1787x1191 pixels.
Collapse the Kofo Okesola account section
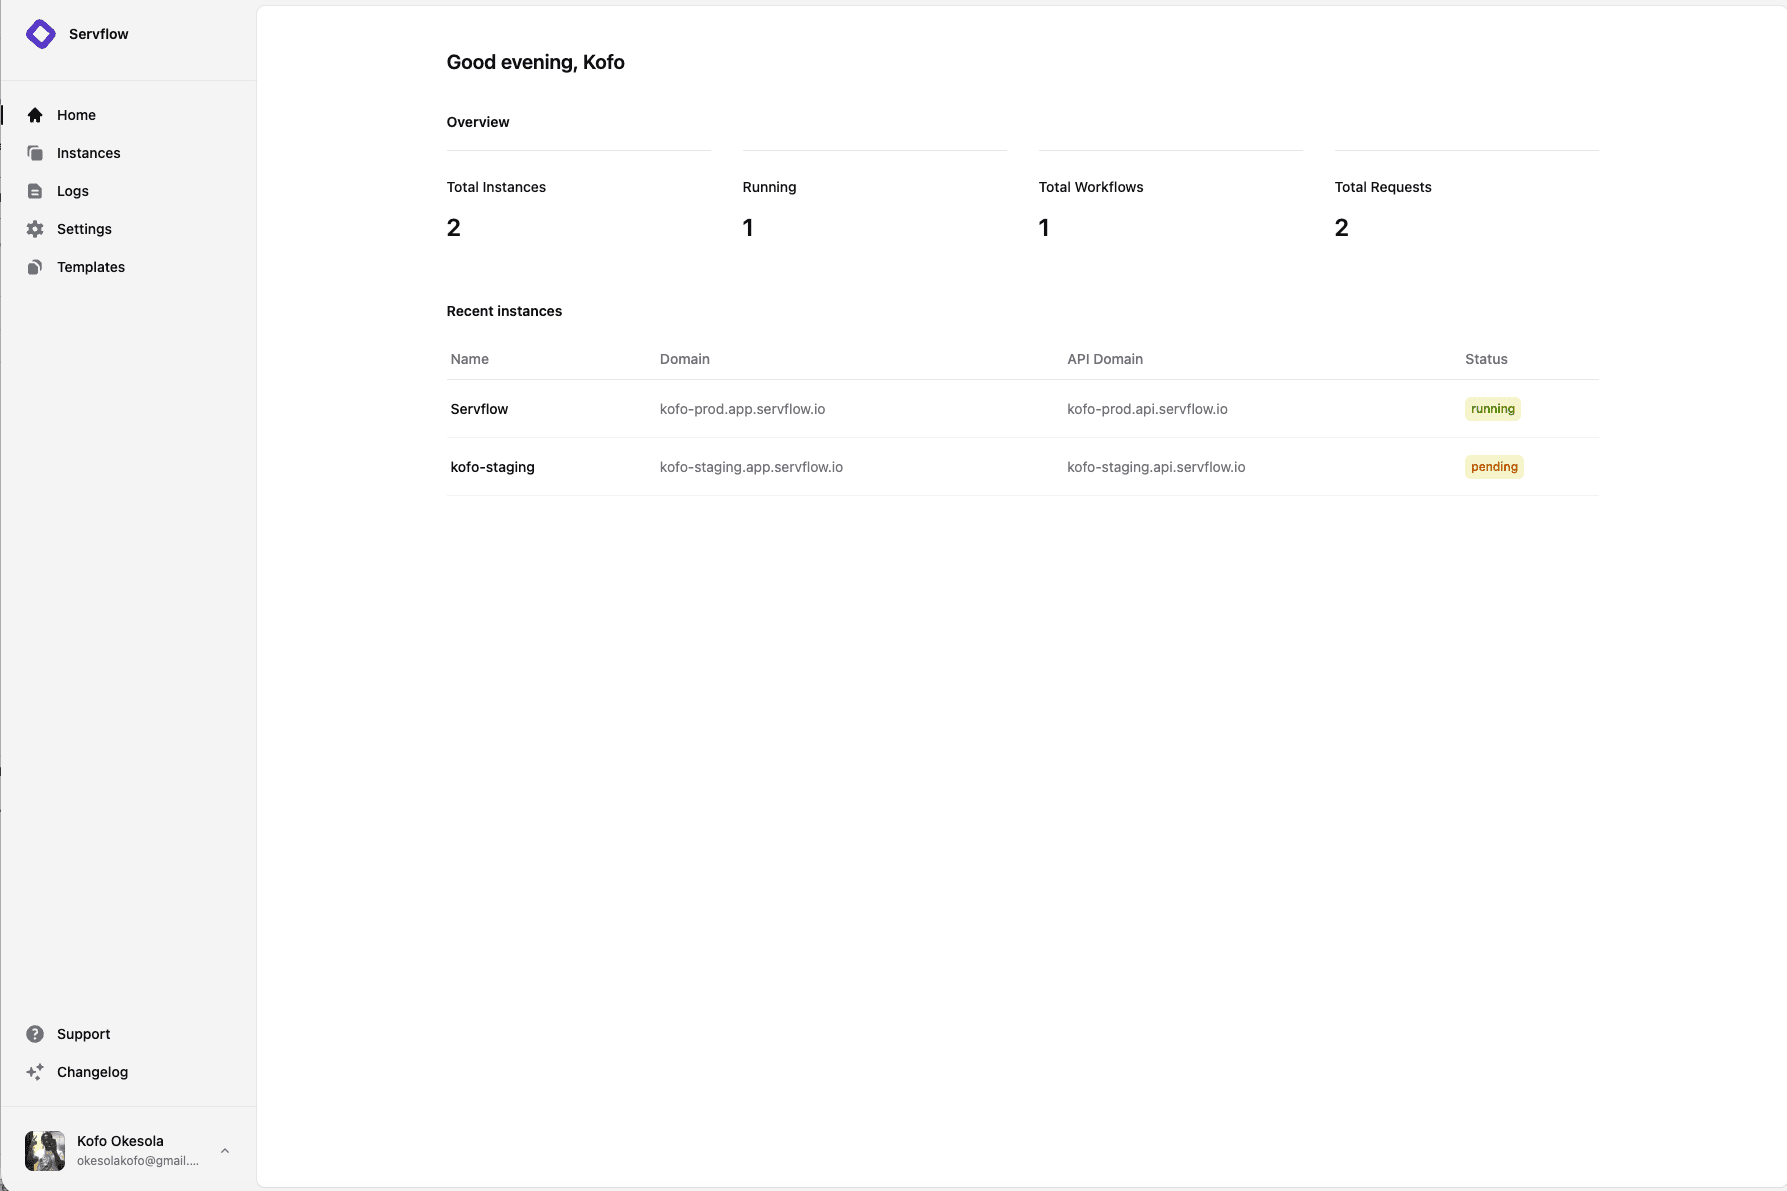(x=119, y=1150)
